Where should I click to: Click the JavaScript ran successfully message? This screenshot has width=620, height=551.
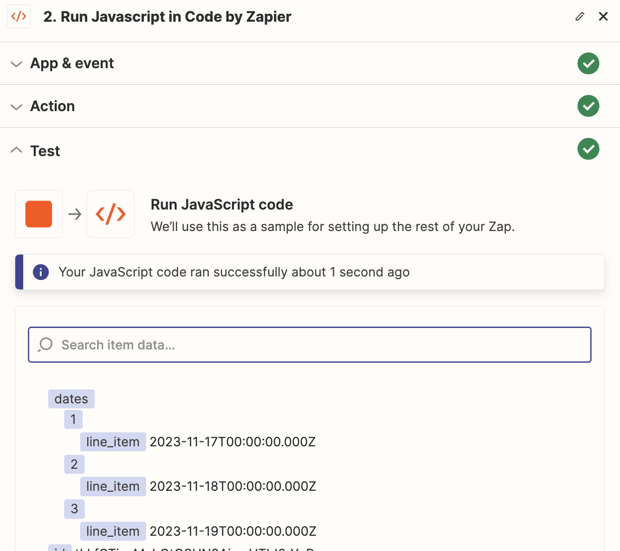(234, 272)
